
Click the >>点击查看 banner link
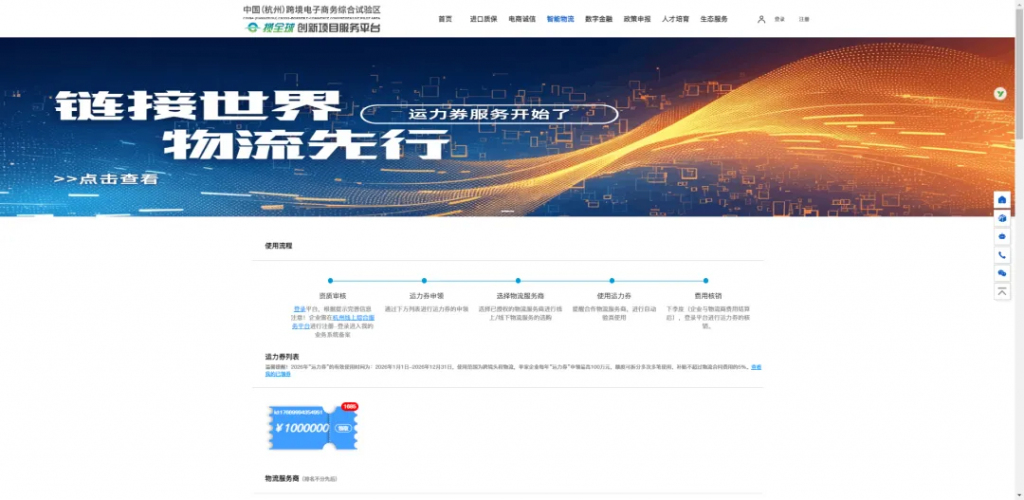coord(106,179)
